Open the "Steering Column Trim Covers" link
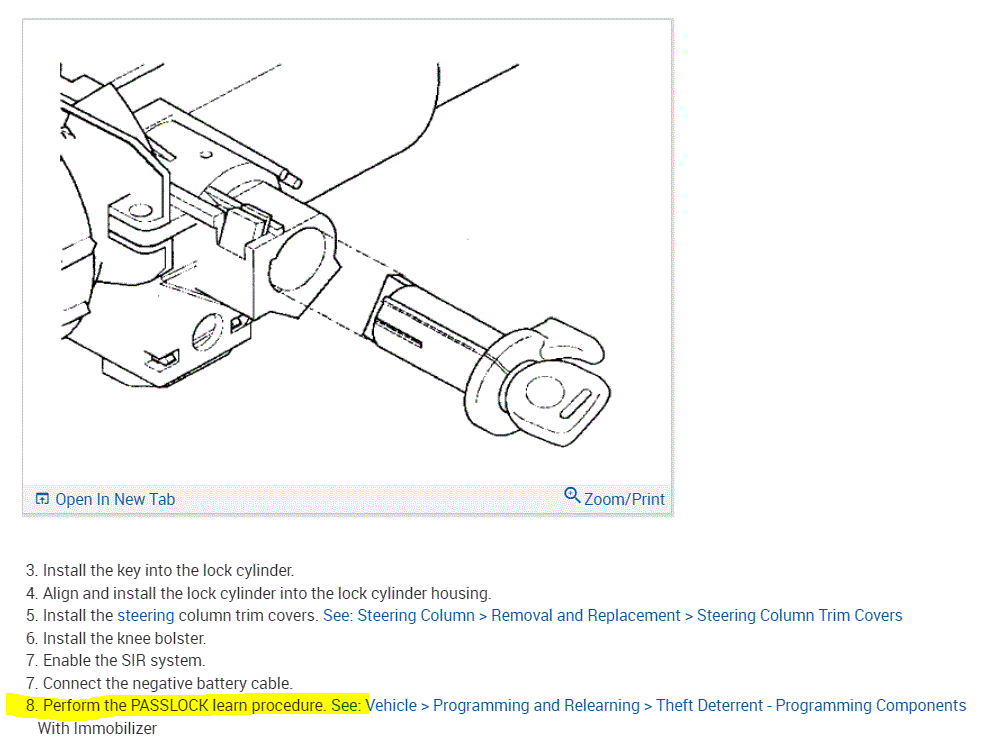This screenshot has width=997, height=745. [x=799, y=616]
